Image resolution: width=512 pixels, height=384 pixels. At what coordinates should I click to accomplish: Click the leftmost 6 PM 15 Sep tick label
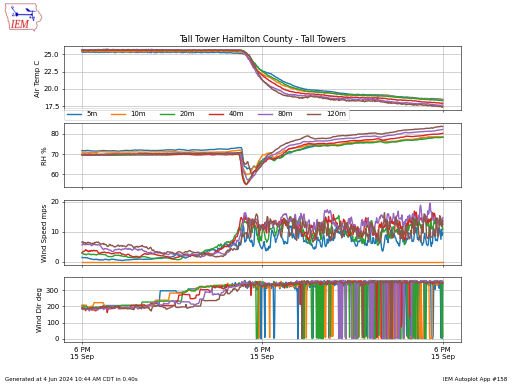(82, 353)
